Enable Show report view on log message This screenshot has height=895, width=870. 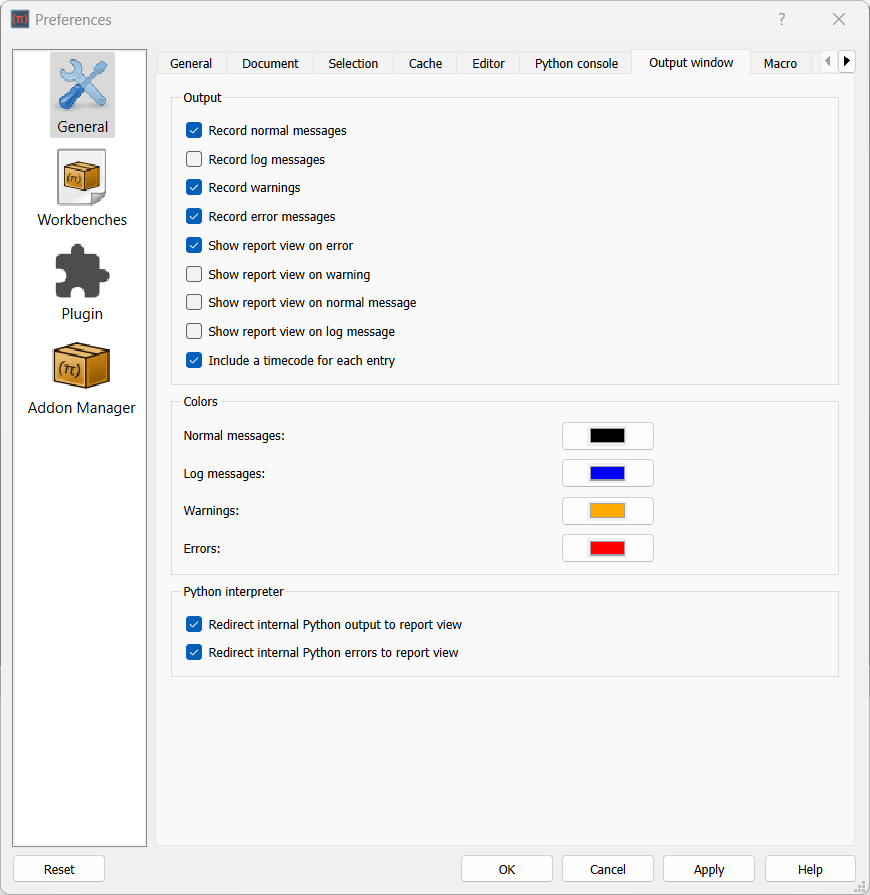click(x=193, y=331)
